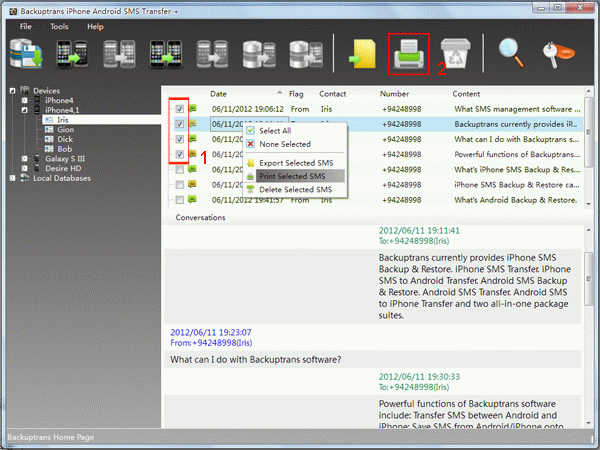Click the magnifying glass search icon
This screenshot has height=450, width=600.
[x=512, y=54]
